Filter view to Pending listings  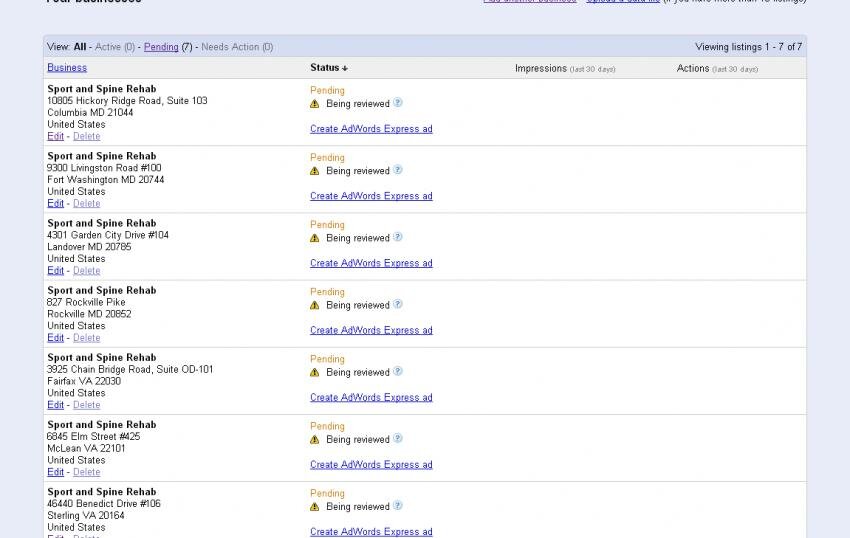(161, 47)
